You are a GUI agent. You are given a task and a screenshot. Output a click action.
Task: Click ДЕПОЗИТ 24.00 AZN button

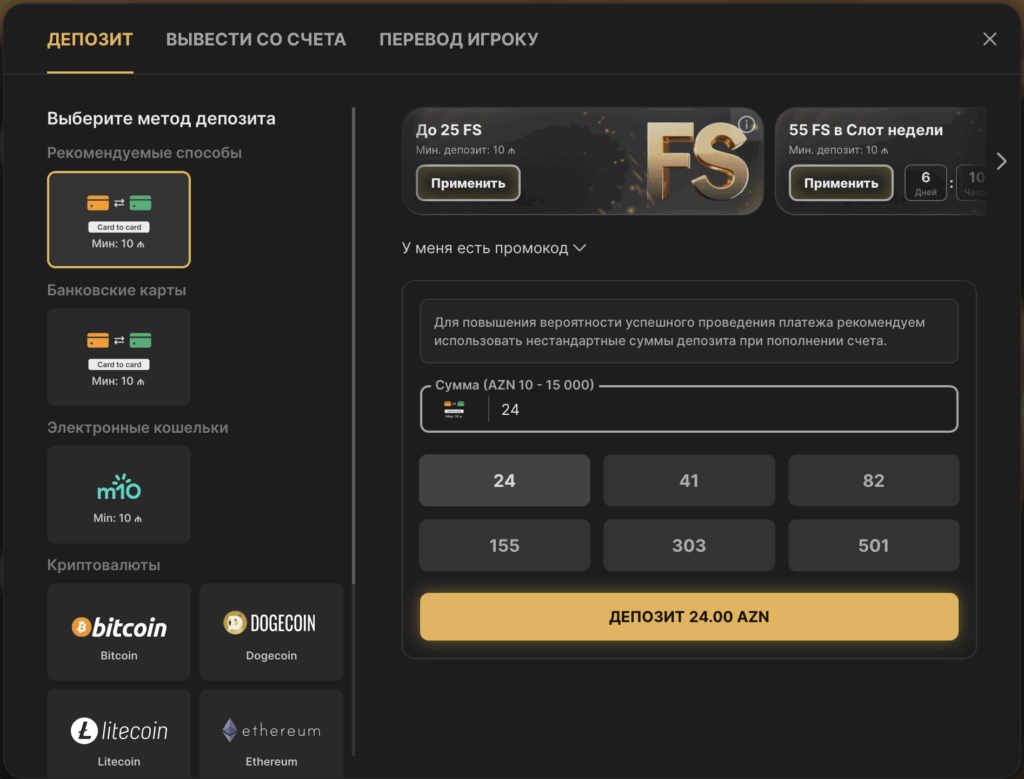pyautogui.click(x=689, y=616)
